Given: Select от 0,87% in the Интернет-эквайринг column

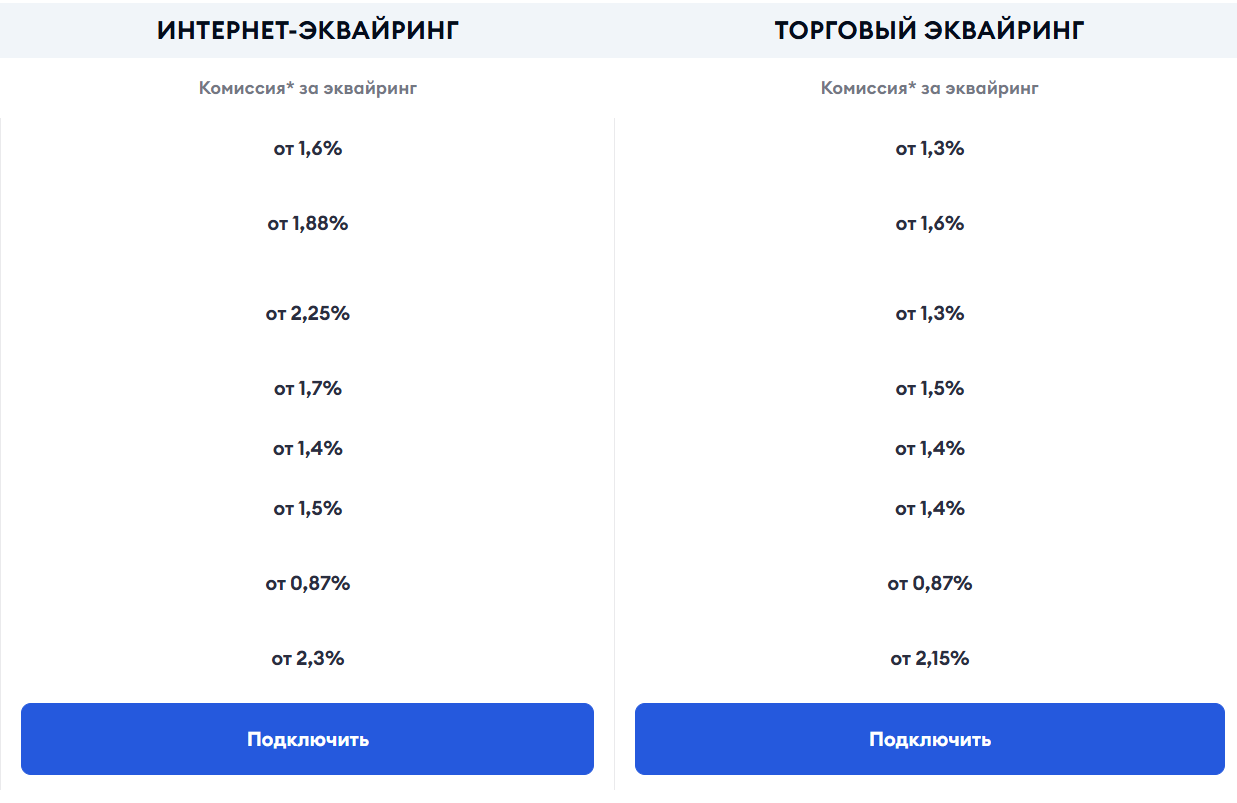Looking at the screenshot, I should click(308, 584).
